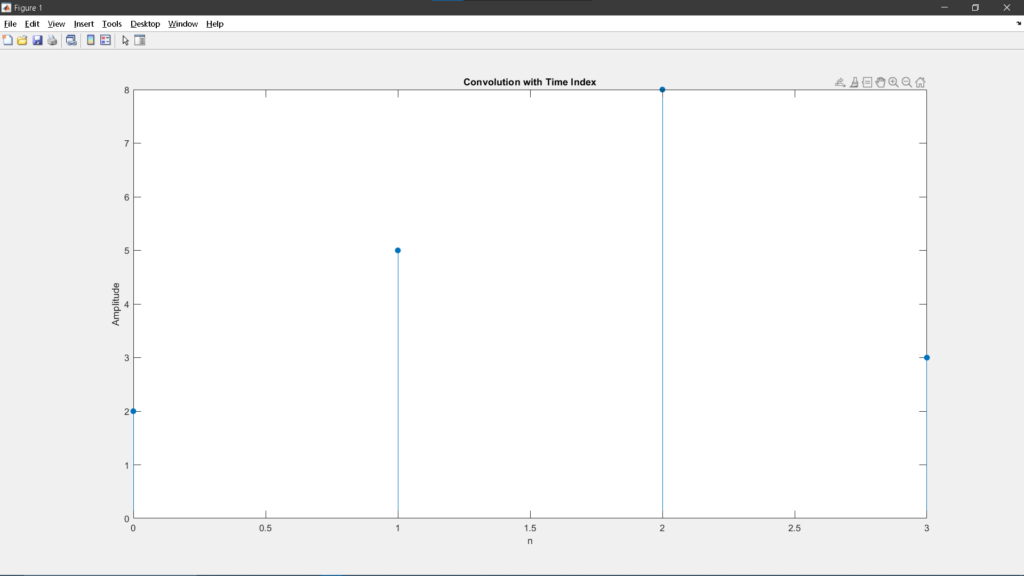The image size is (1024, 576).
Task: Expand the Insert menu
Action: click(84, 23)
